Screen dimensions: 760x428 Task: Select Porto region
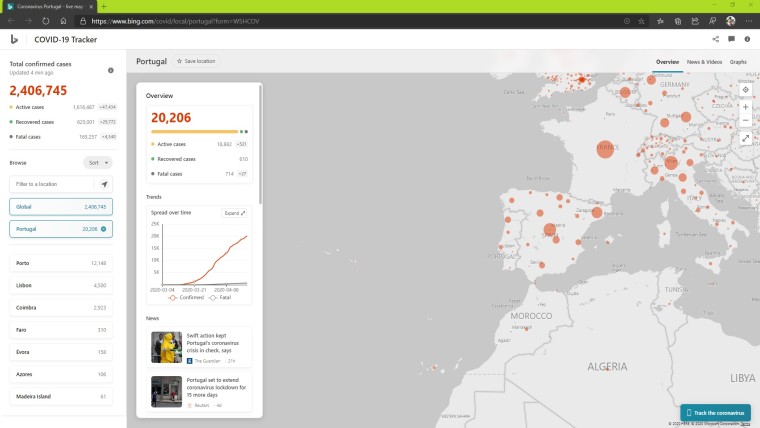61,263
